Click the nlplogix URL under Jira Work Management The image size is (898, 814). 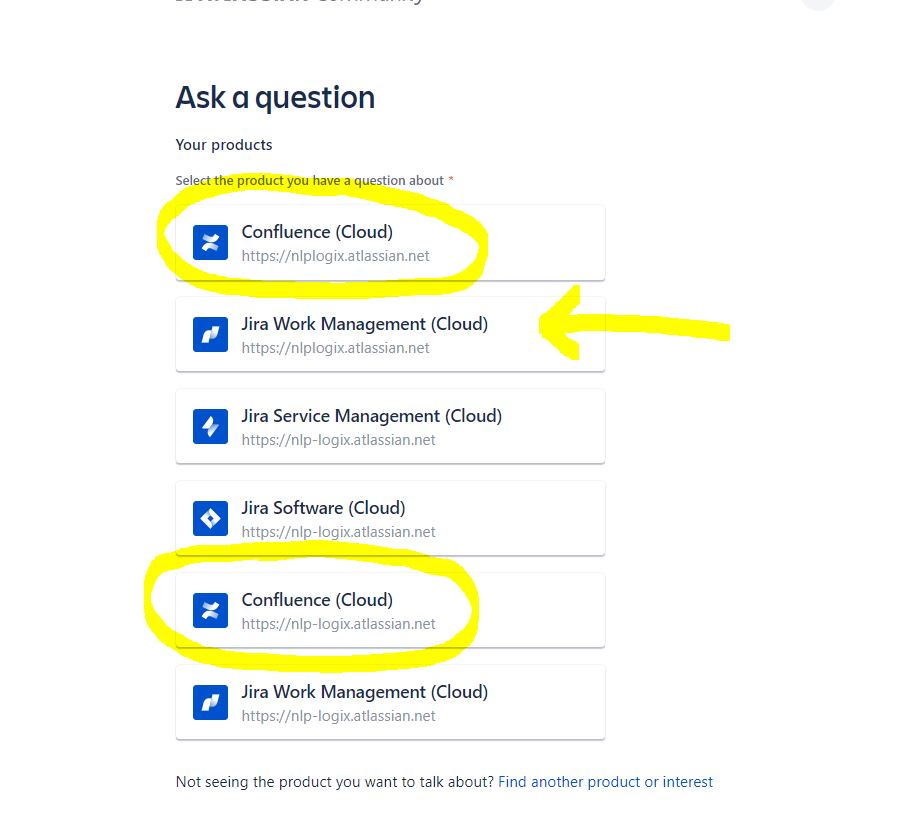[x=336, y=348]
